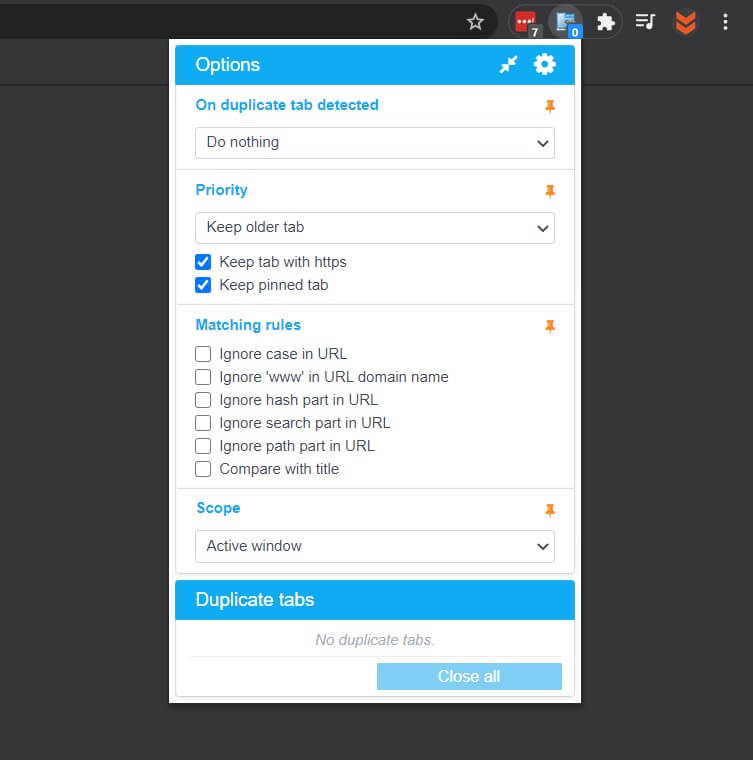Click the Duplicate Tabs extension icon
The height and width of the screenshot is (760, 753).
565,22
